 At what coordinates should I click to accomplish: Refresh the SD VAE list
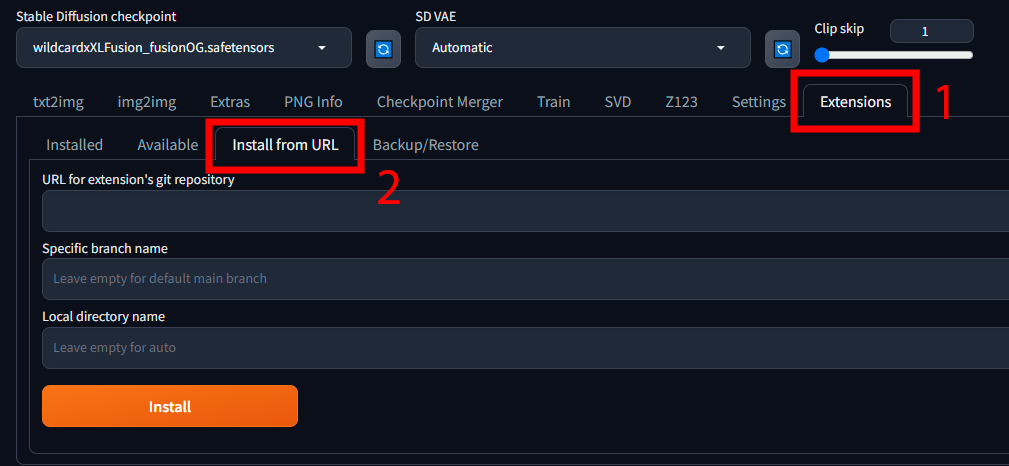782,48
